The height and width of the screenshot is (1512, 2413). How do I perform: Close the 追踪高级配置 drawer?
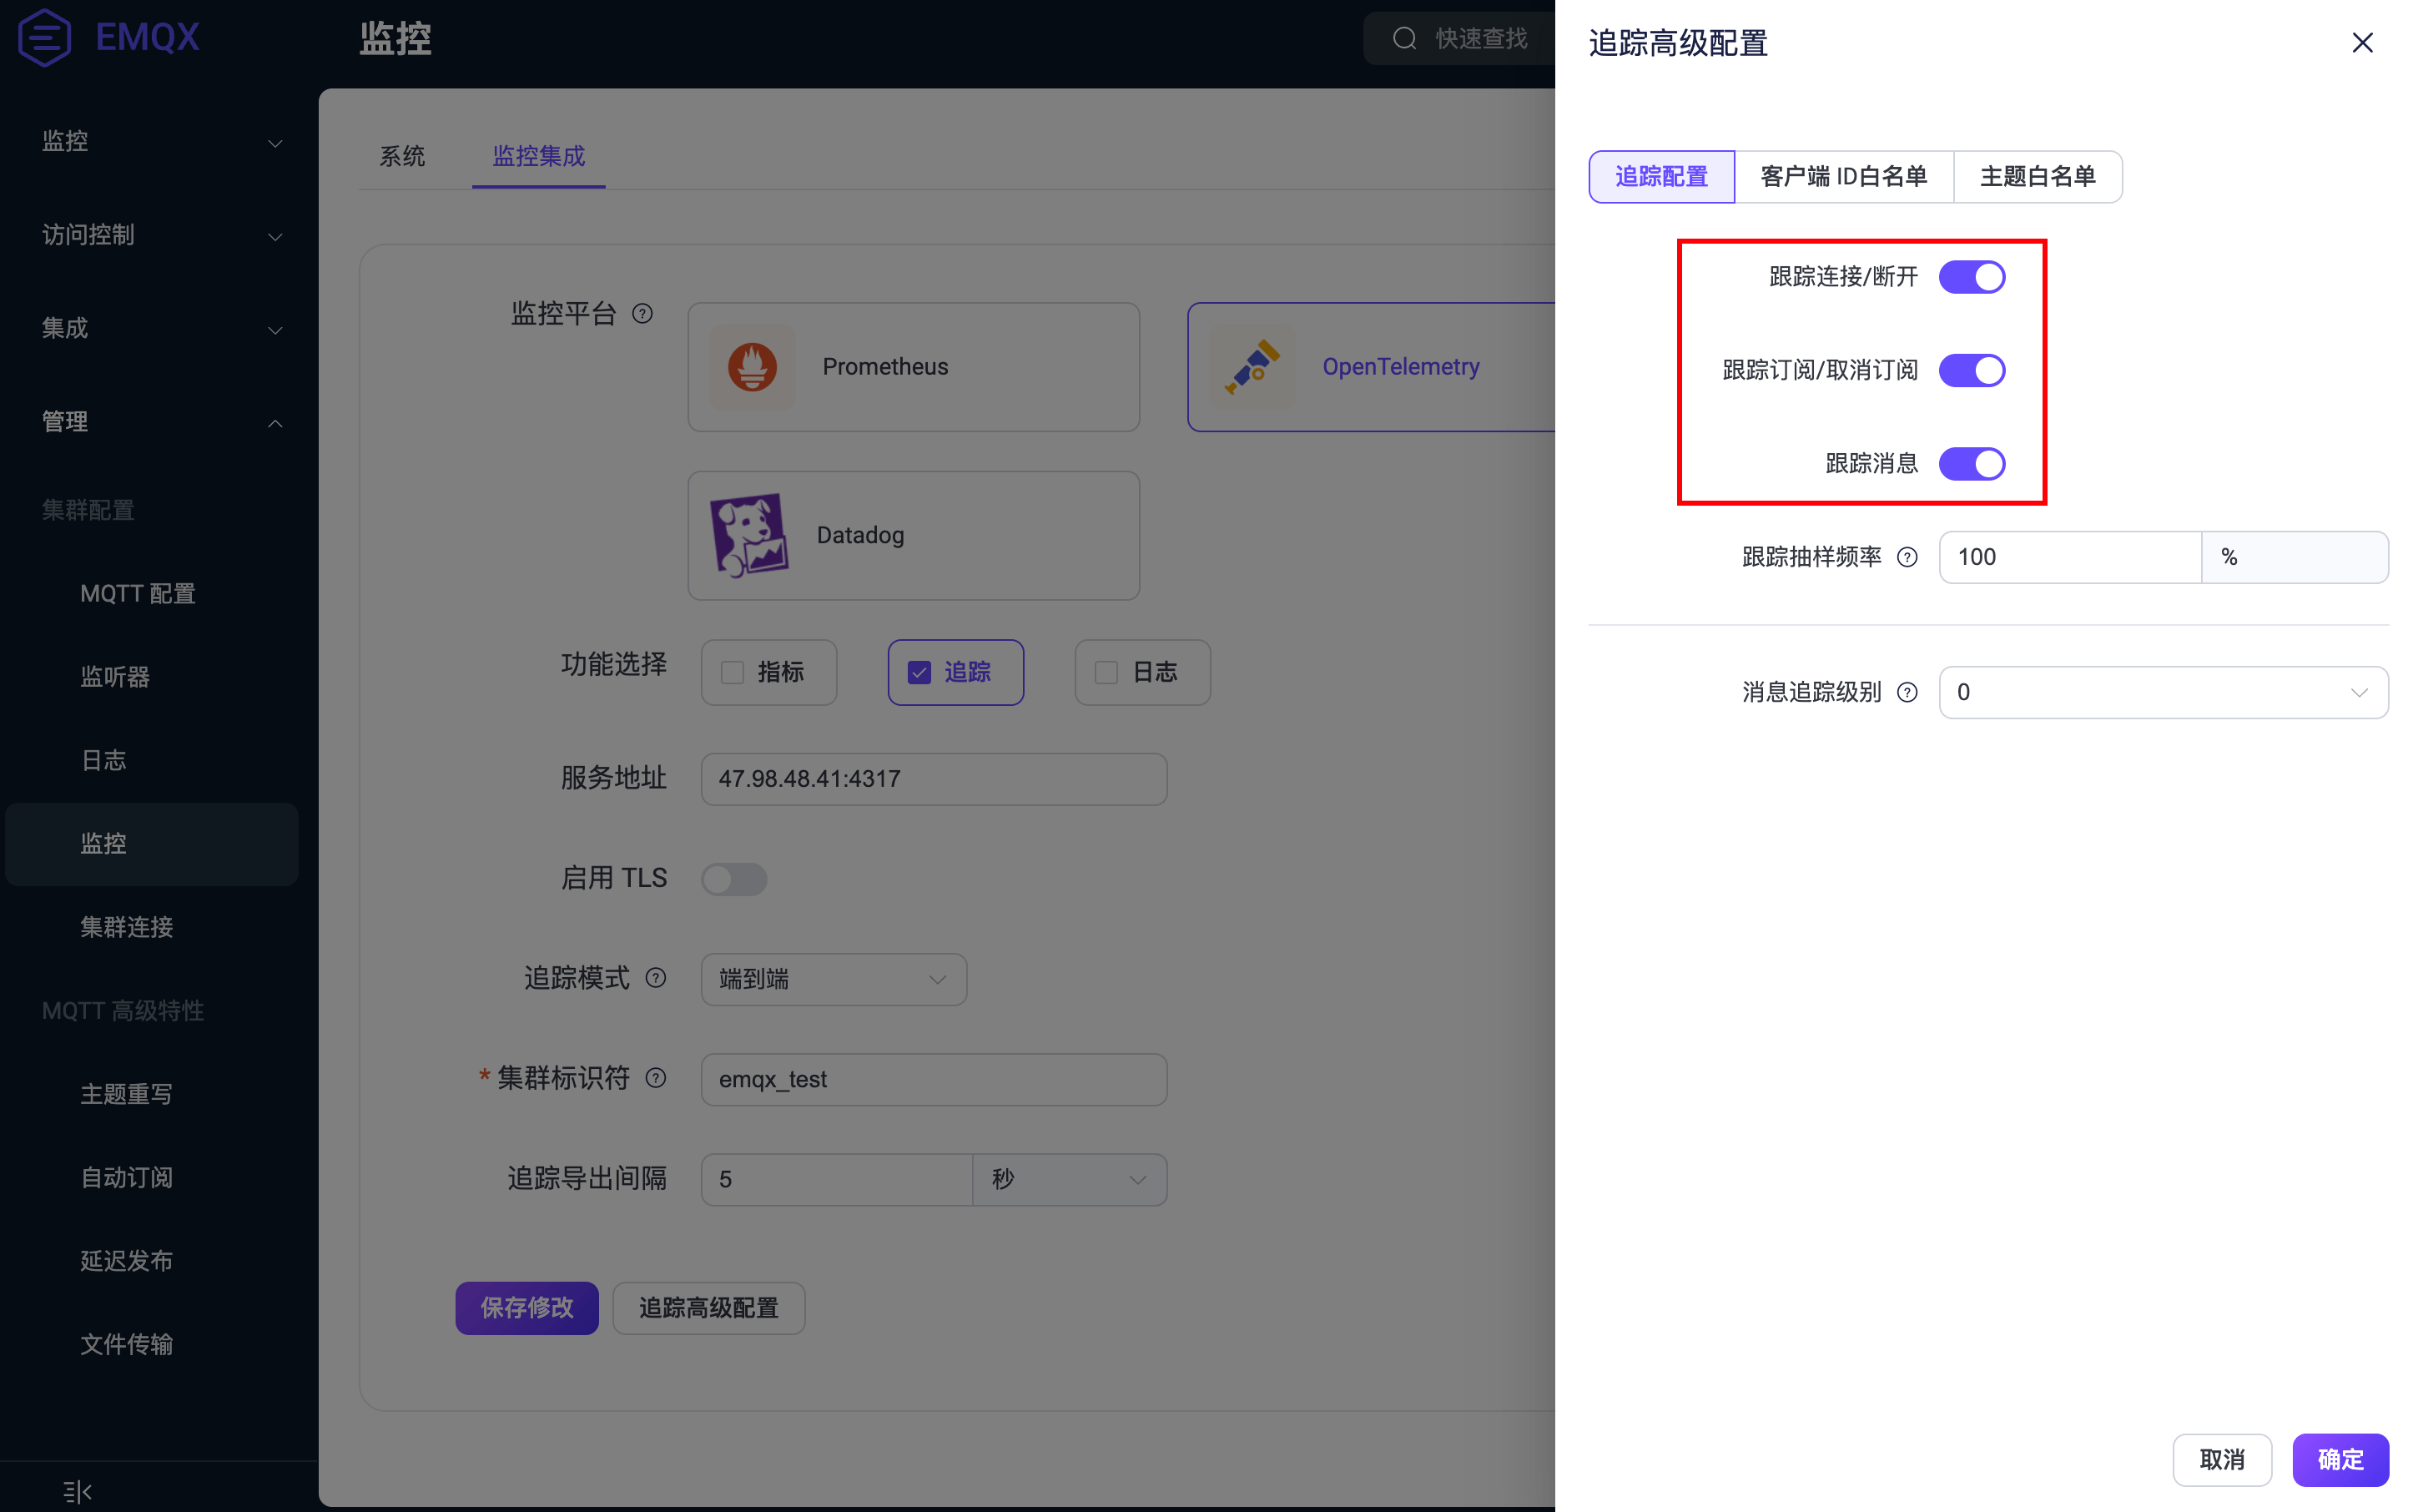(2362, 43)
